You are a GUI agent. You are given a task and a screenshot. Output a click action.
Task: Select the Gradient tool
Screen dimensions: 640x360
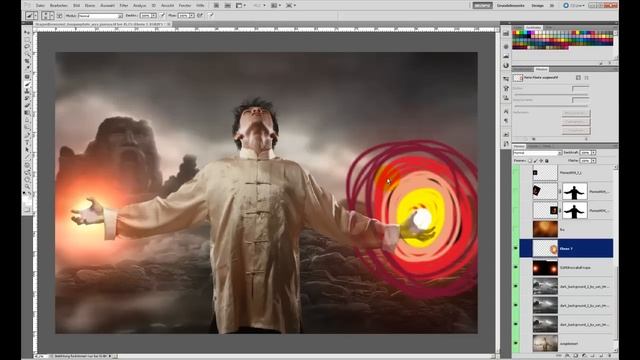pyautogui.click(x=27, y=113)
